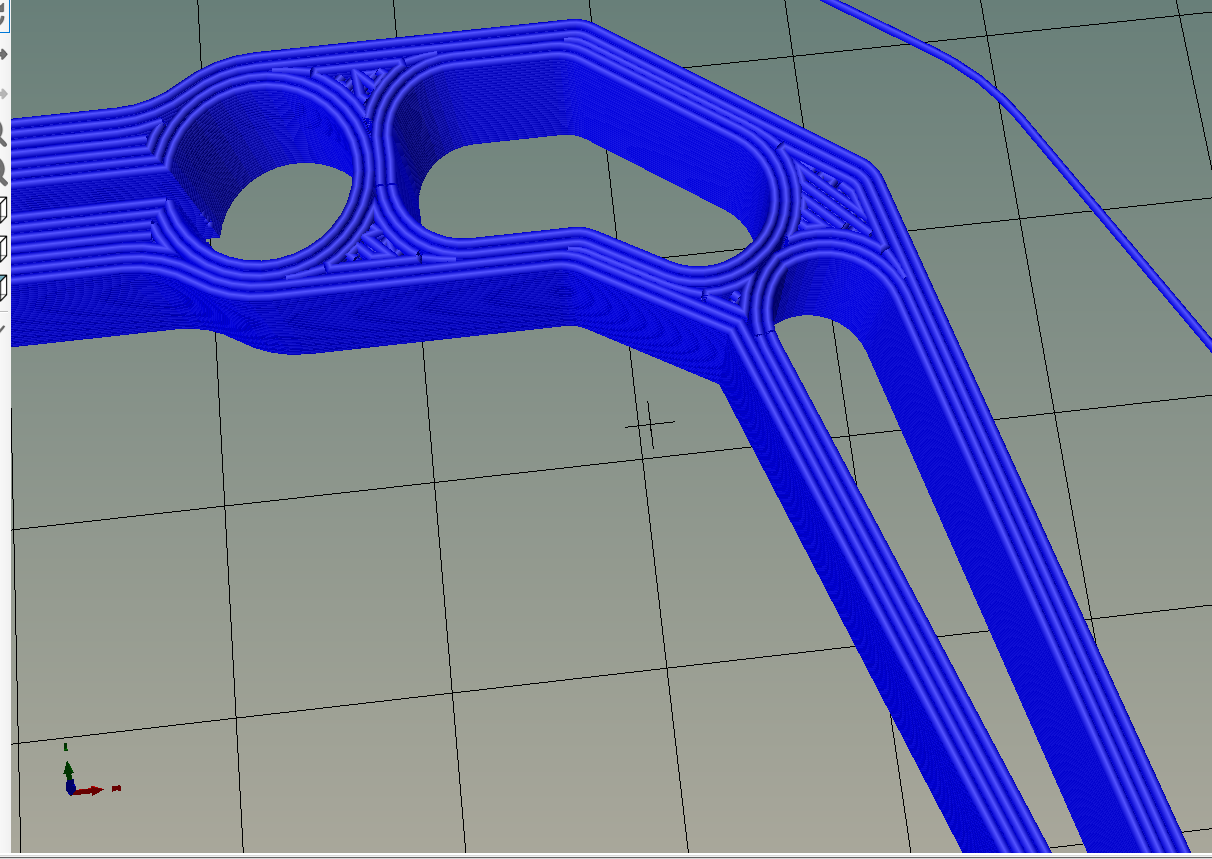Viewport: 1212px width, 859px height.
Task: Click the green Y-axis arrow on the gizmo
Action: pos(68,768)
